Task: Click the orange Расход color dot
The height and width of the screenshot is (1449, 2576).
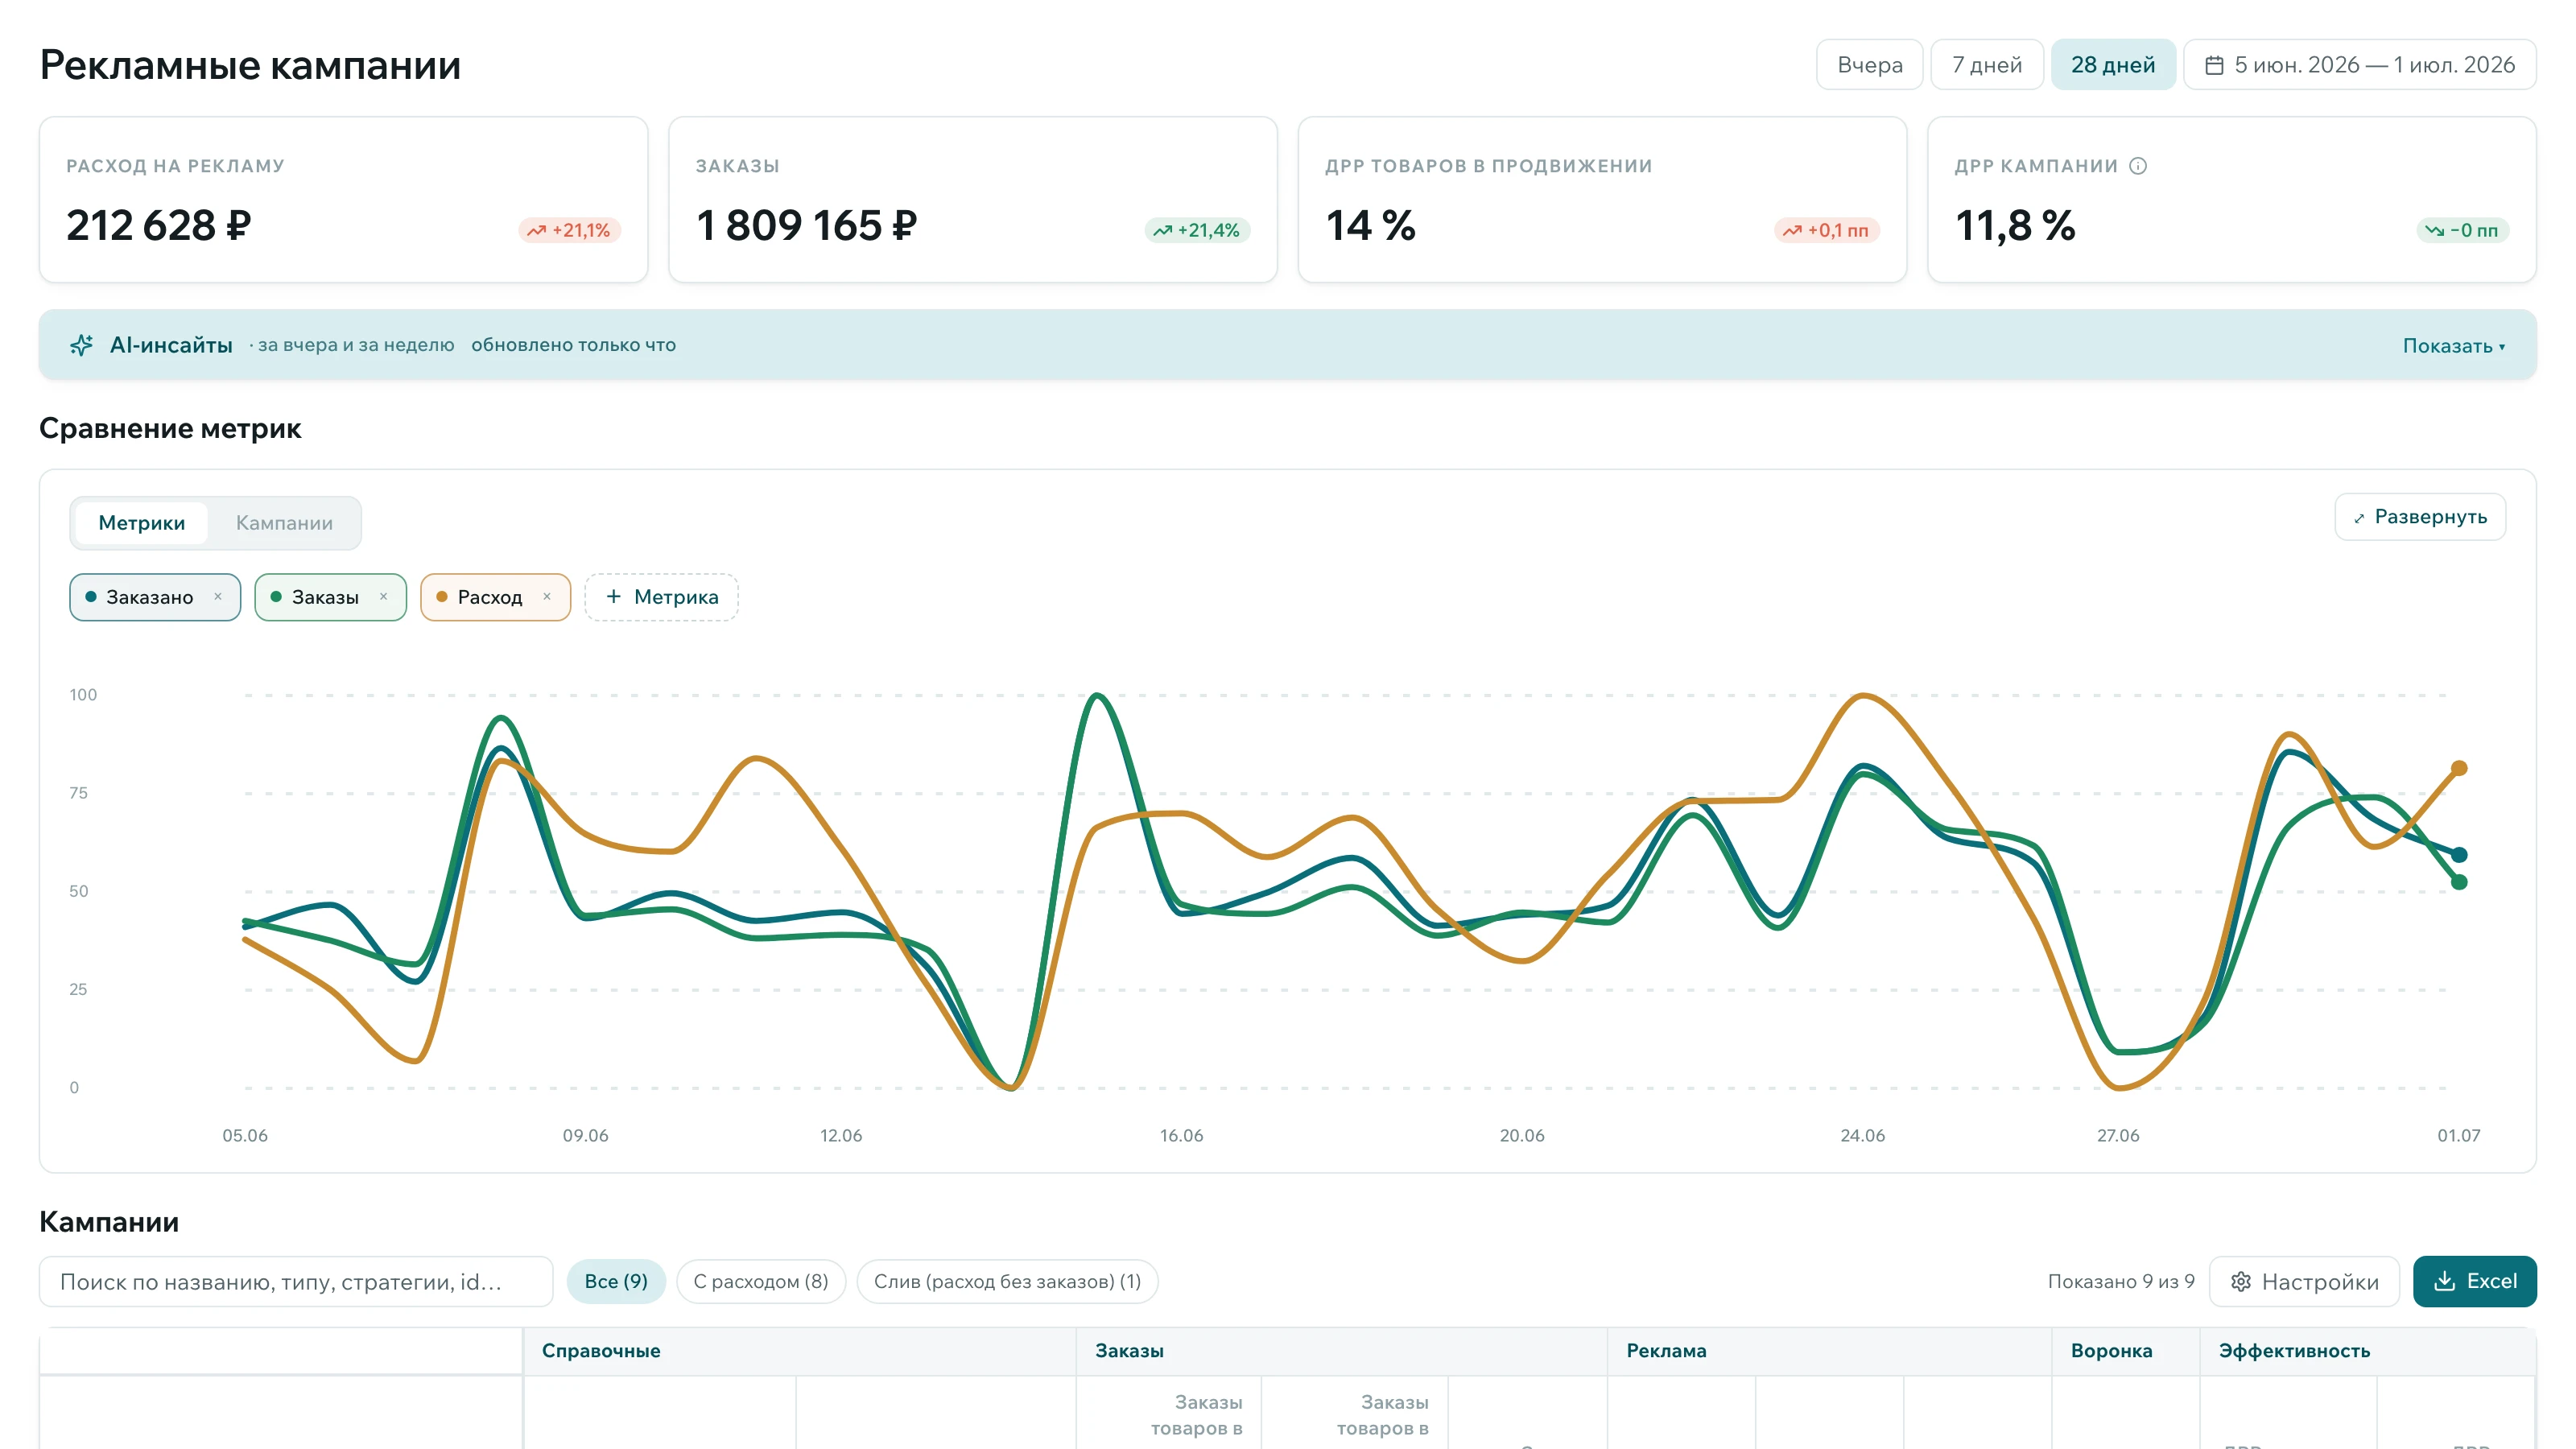Action: (x=442, y=597)
